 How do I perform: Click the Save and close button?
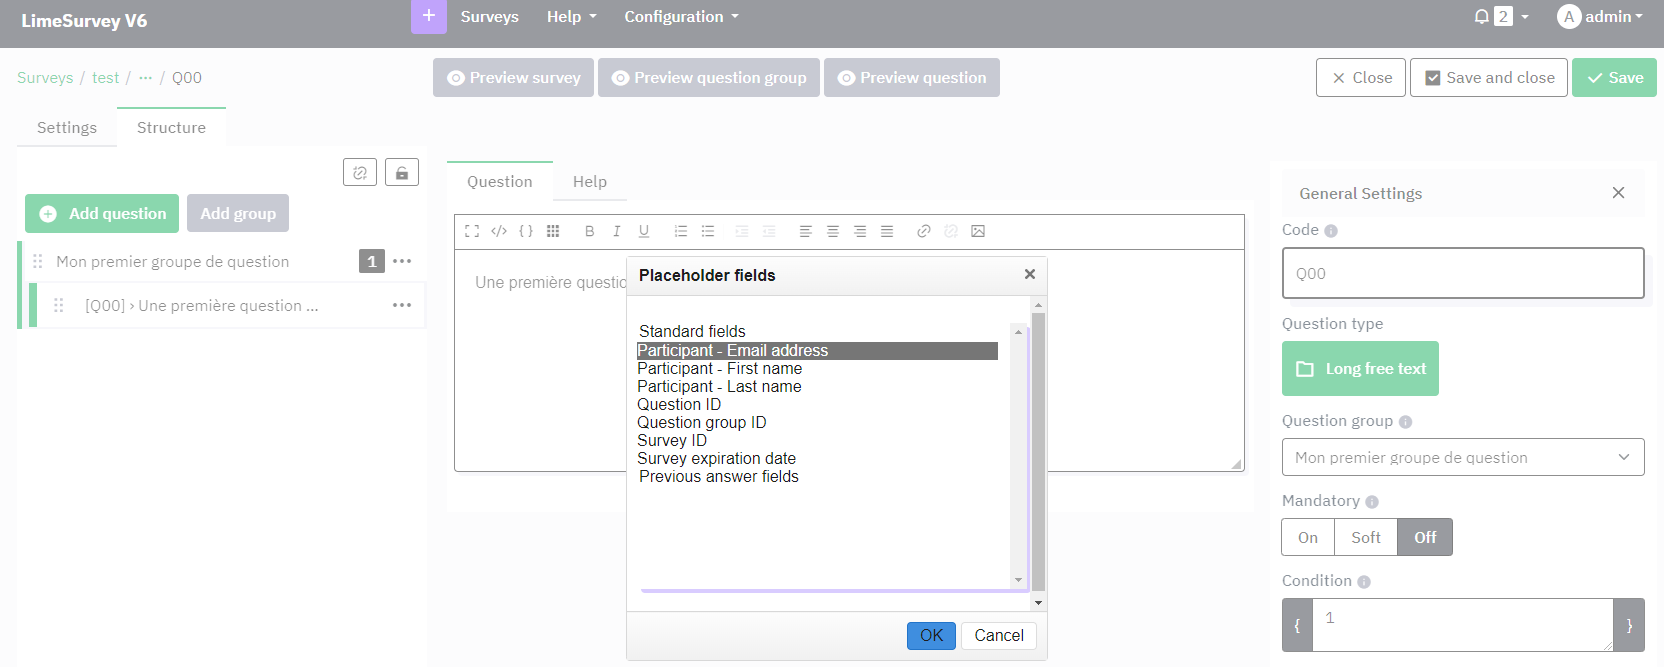(x=1489, y=78)
